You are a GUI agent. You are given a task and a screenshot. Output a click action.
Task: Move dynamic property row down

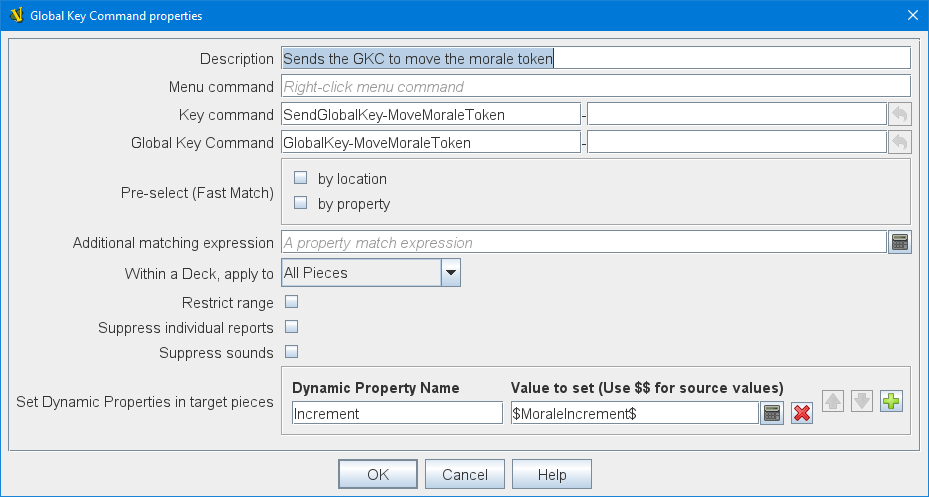pyautogui.click(x=861, y=402)
